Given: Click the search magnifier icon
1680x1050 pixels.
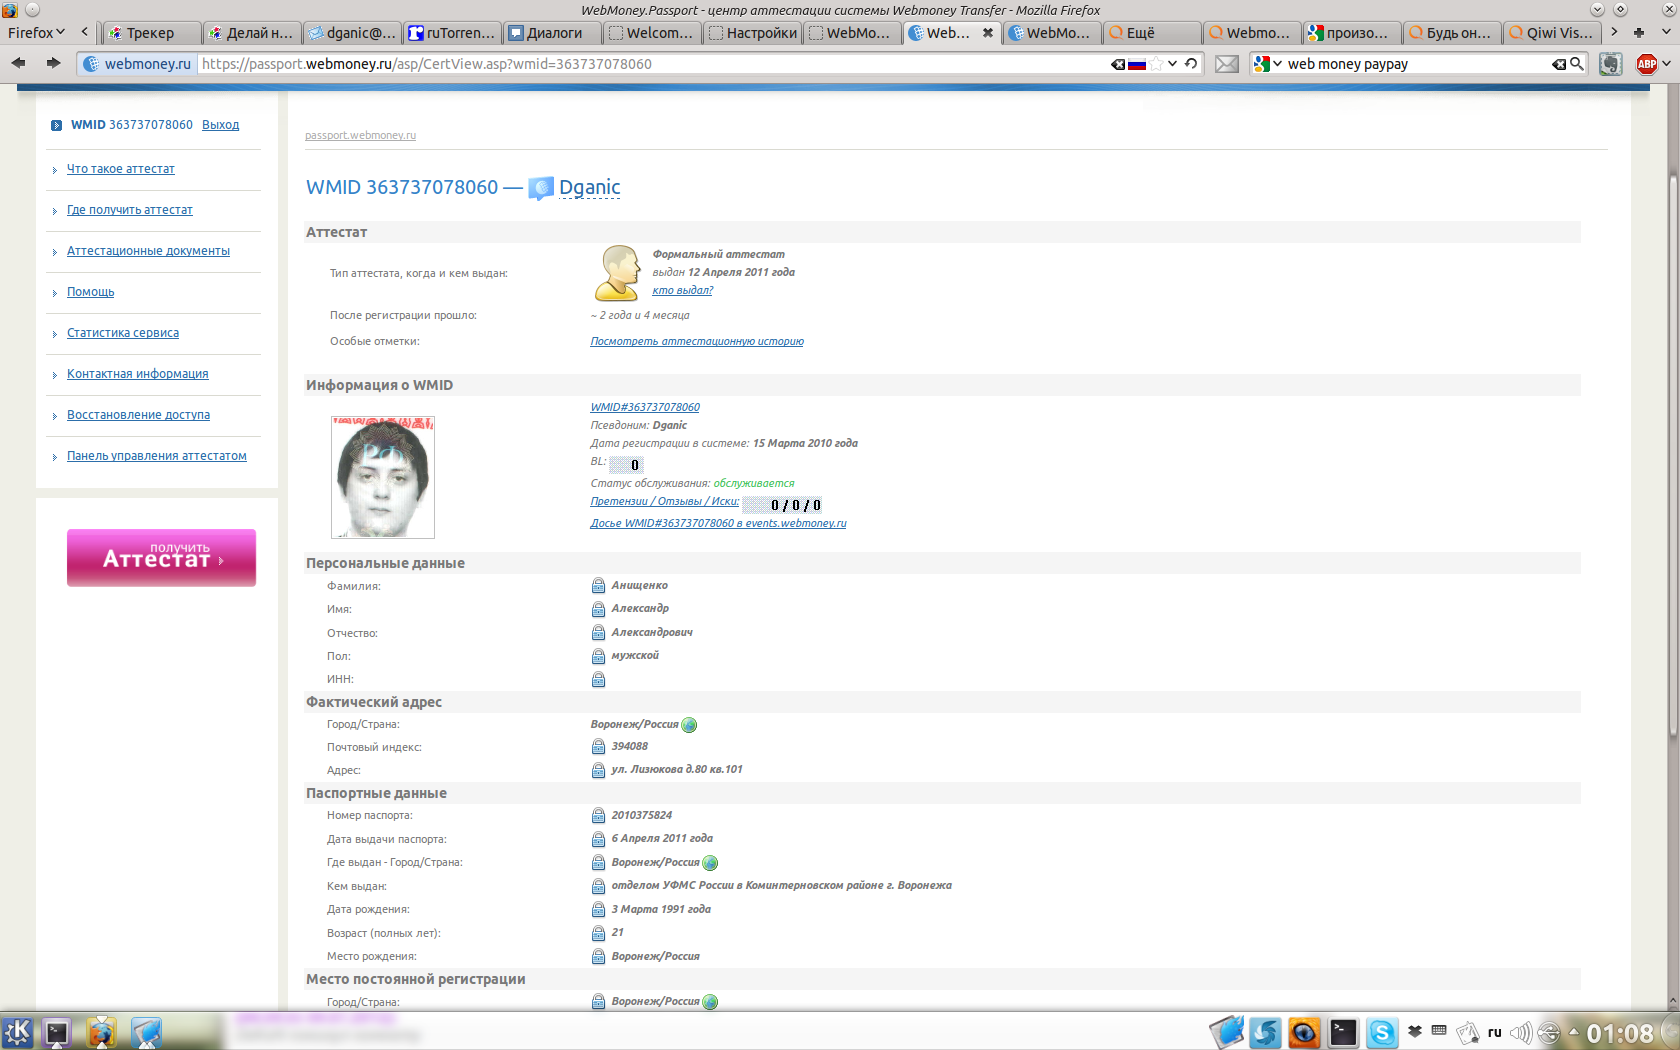Looking at the screenshot, I should coord(1577,63).
